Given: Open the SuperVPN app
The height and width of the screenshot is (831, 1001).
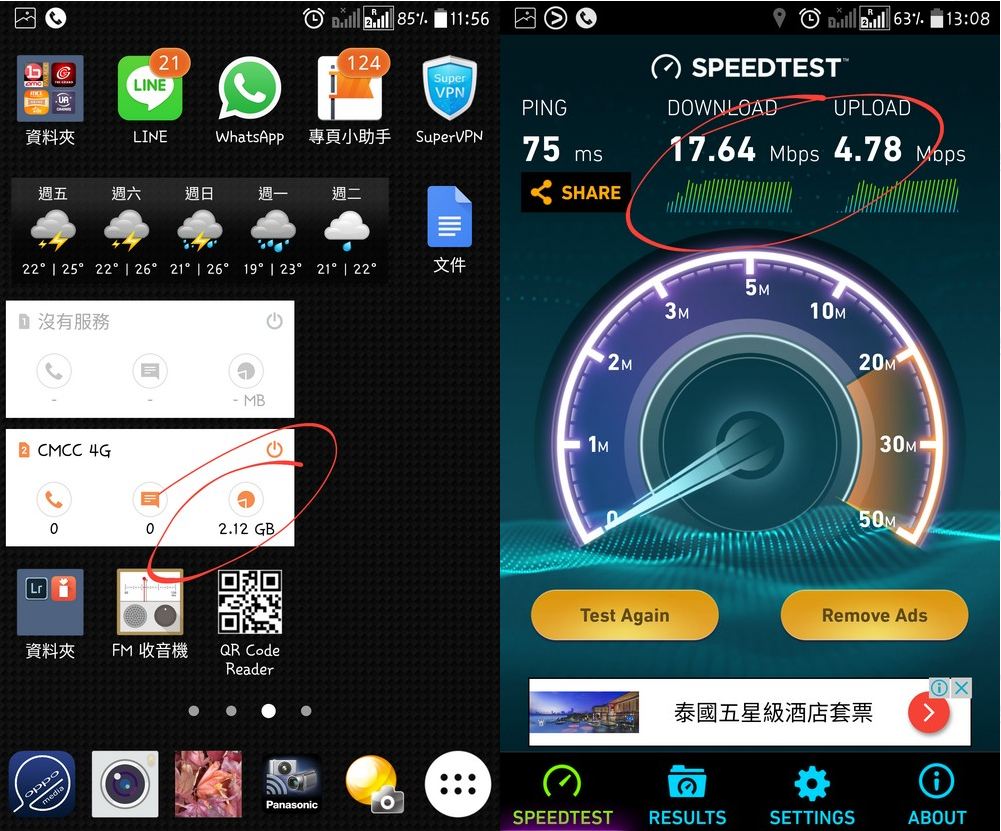Looking at the screenshot, I should 449,89.
